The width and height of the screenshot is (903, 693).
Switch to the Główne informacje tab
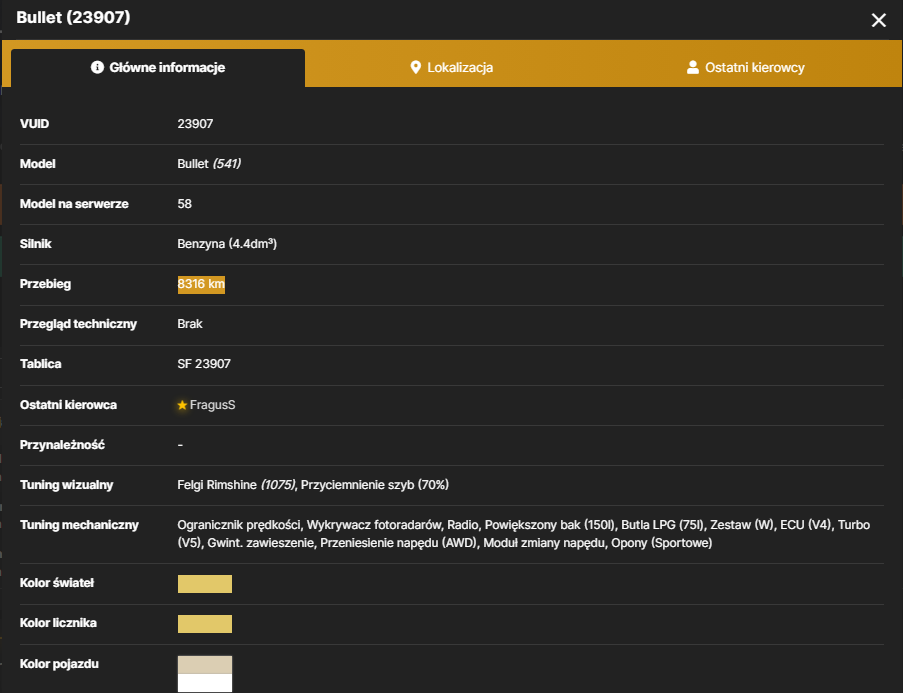(x=158, y=67)
